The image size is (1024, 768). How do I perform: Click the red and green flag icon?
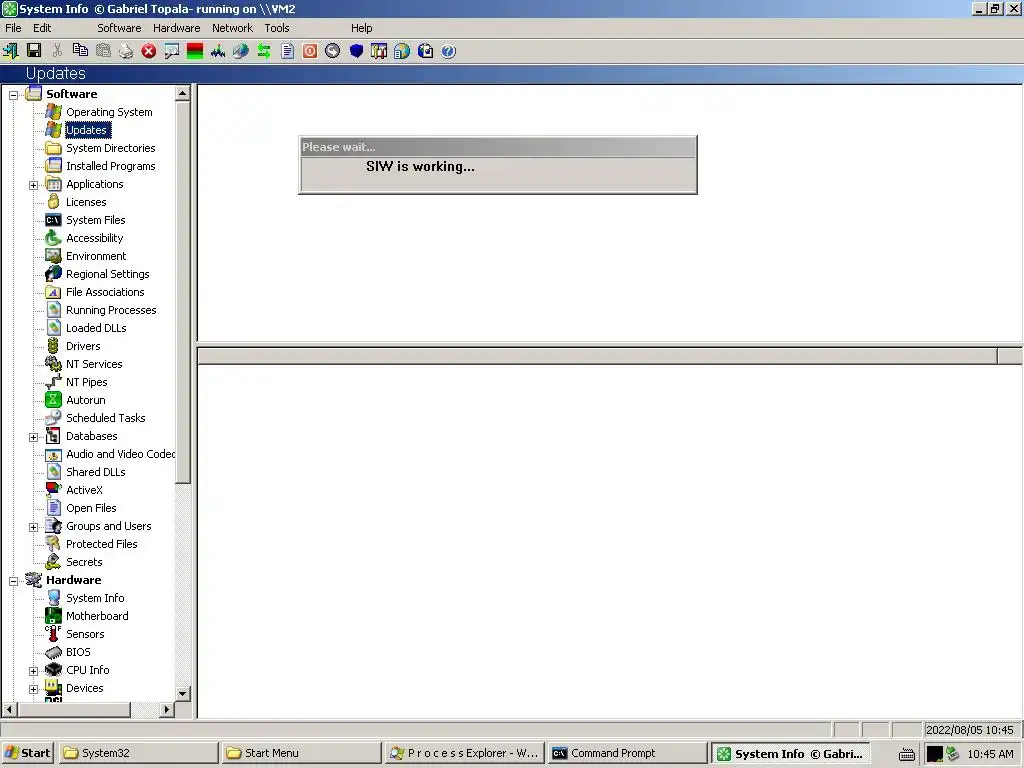(195, 51)
